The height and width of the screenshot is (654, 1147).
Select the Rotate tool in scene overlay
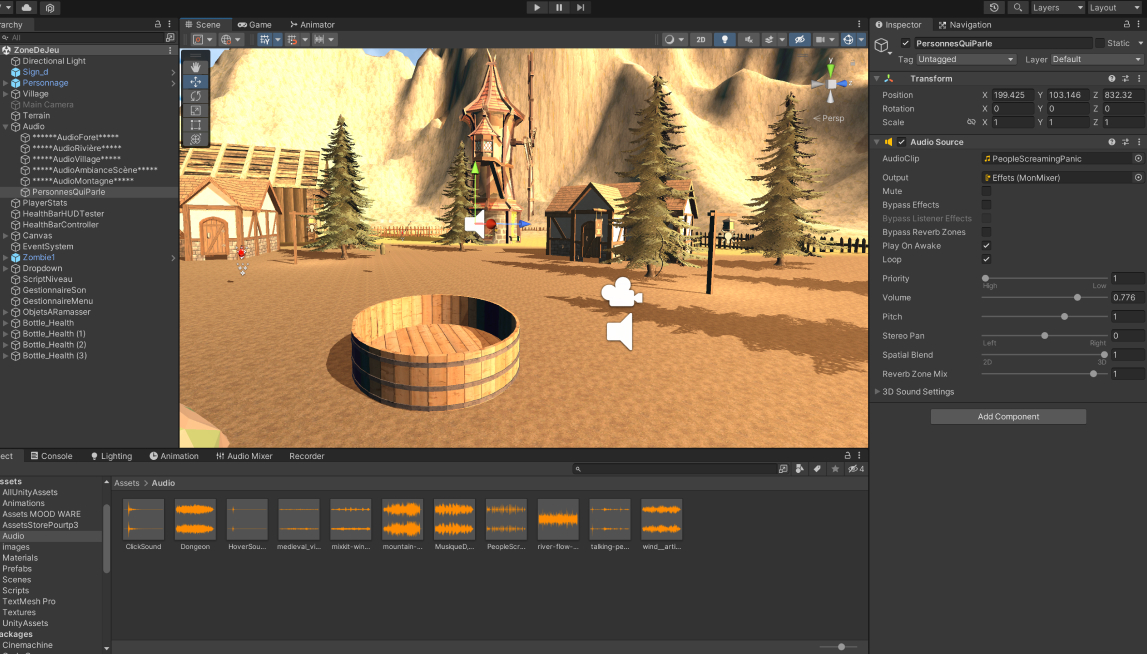[x=196, y=96]
